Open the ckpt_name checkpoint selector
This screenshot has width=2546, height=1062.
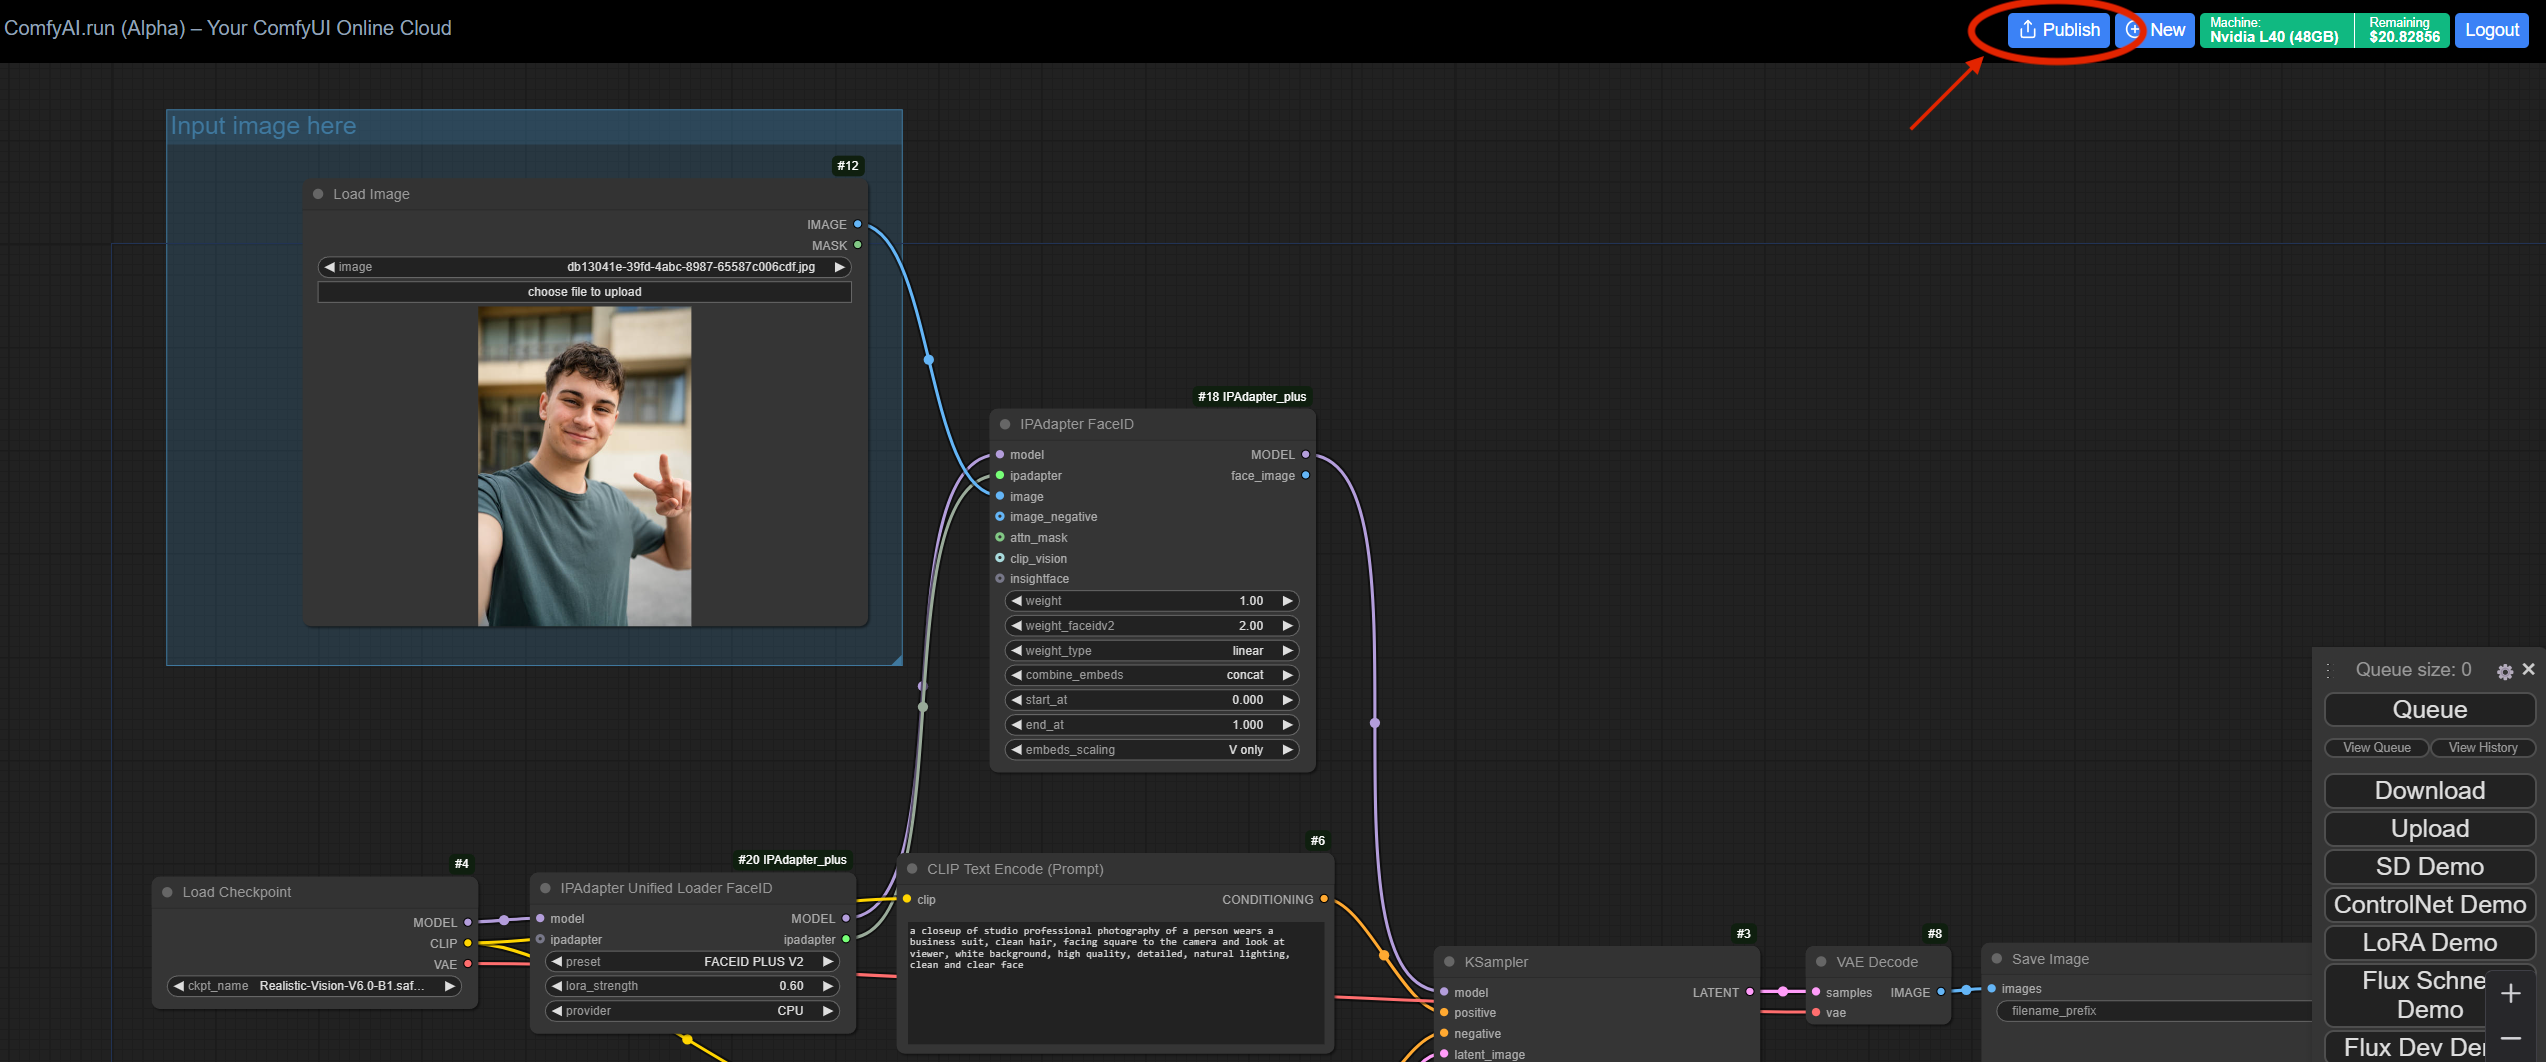pyautogui.click(x=314, y=986)
